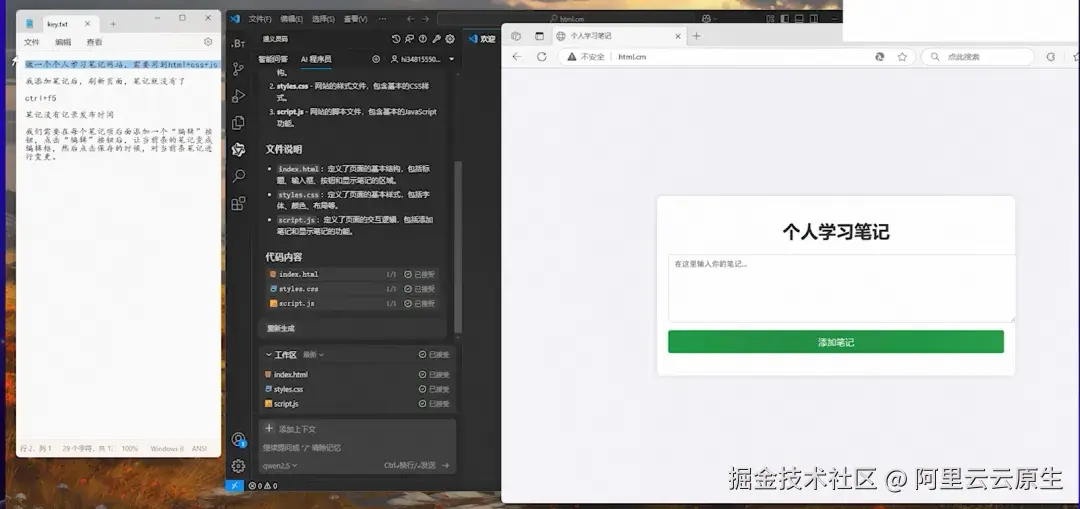The width and height of the screenshot is (1080, 509).
Task: Open Run and Debug view icon
Action: [238, 96]
